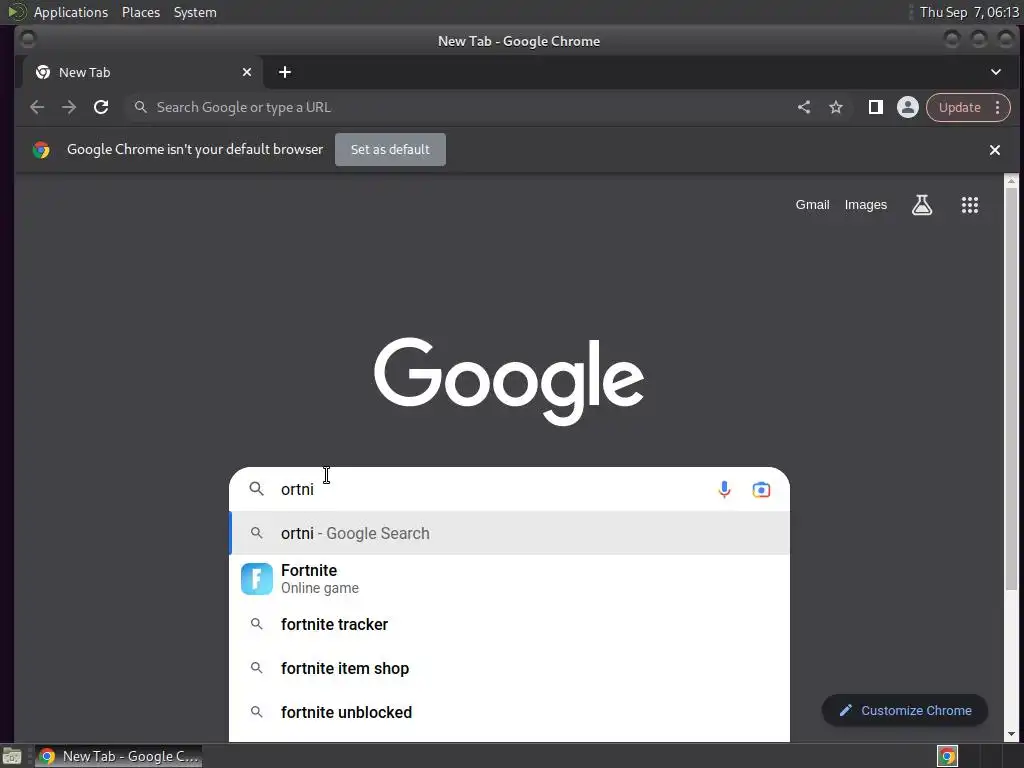The width and height of the screenshot is (1024, 768).
Task: Click the Chrome logo in the notification bar
Action: (41, 150)
